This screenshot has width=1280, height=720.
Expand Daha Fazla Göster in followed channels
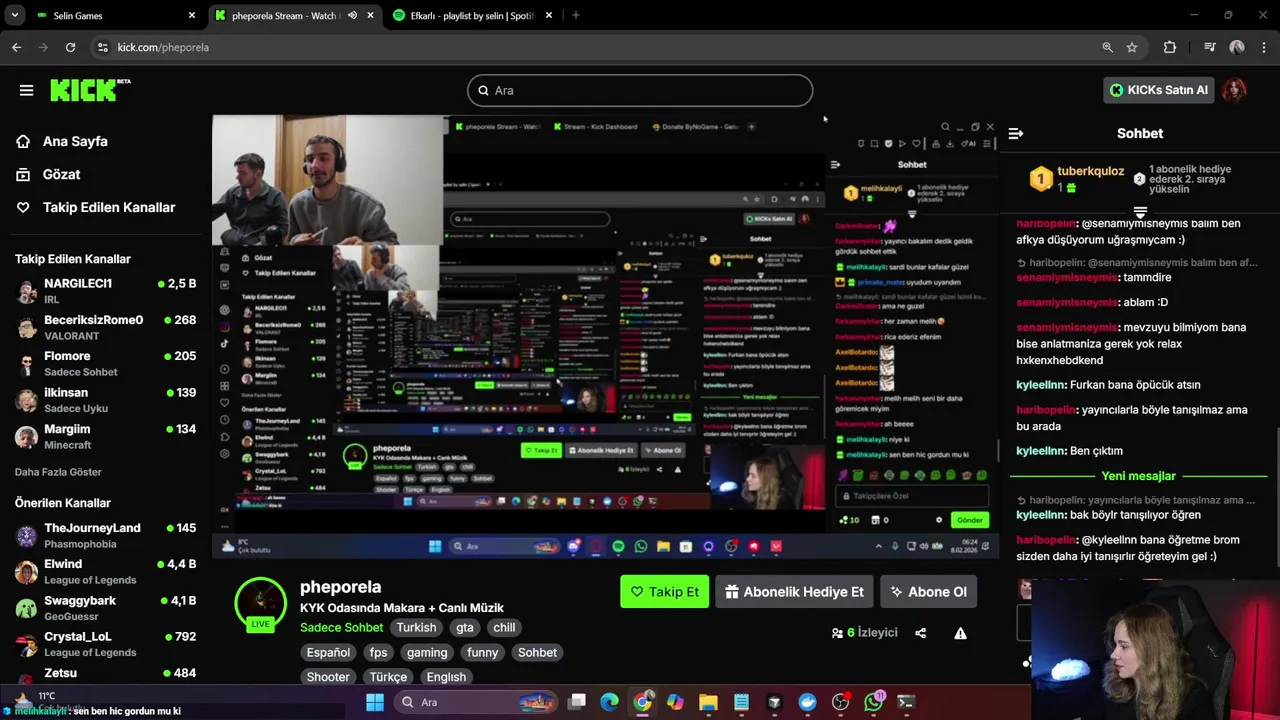point(58,472)
